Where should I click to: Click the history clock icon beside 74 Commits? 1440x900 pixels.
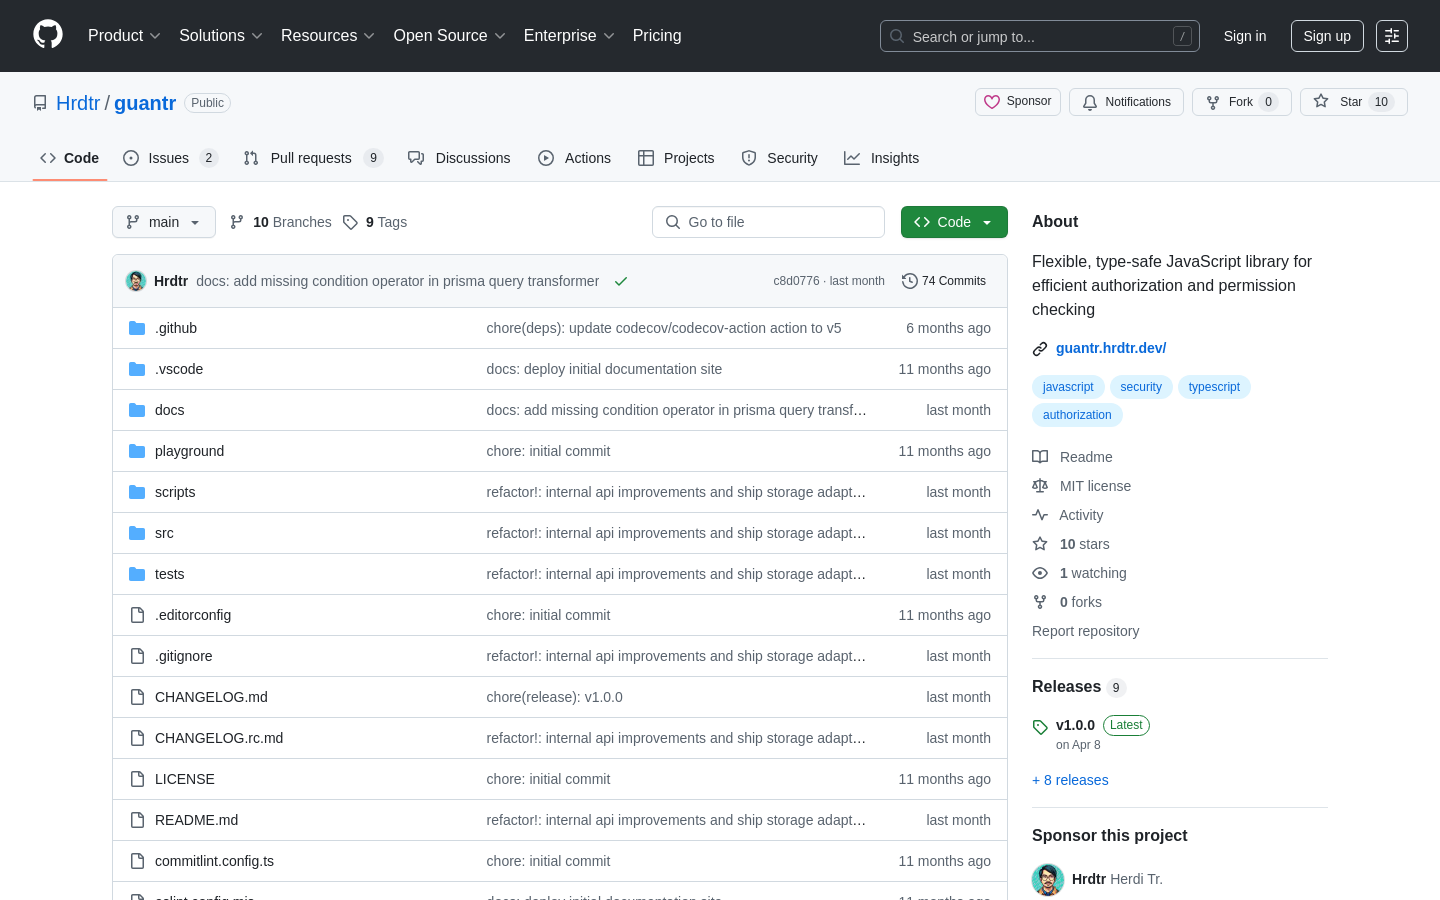click(x=909, y=281)
